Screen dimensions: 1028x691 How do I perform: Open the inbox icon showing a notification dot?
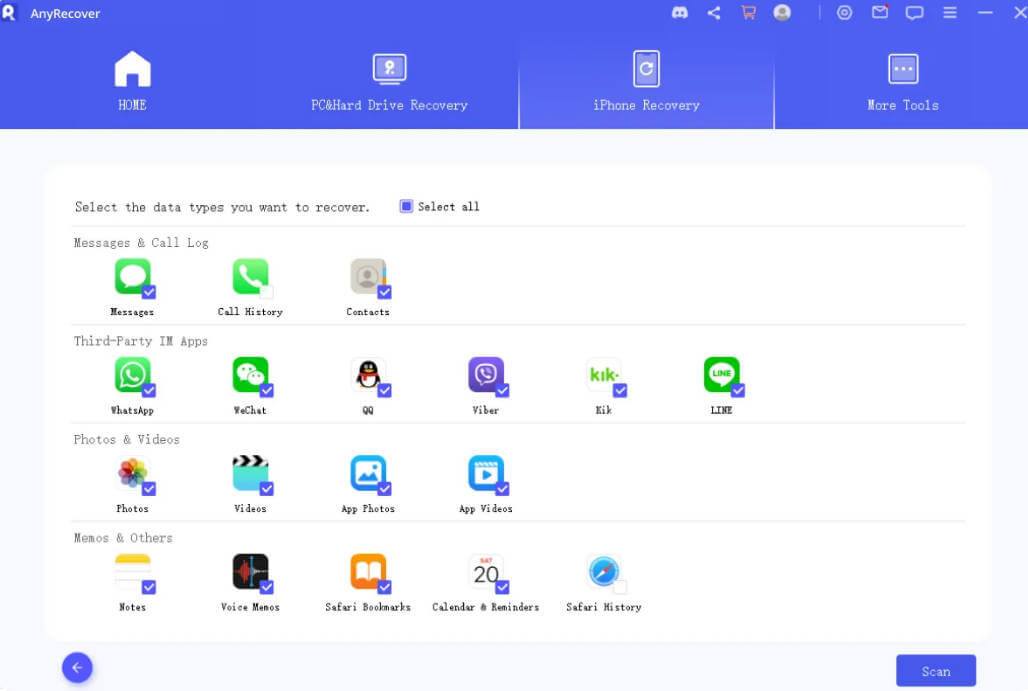pos(880,13)
